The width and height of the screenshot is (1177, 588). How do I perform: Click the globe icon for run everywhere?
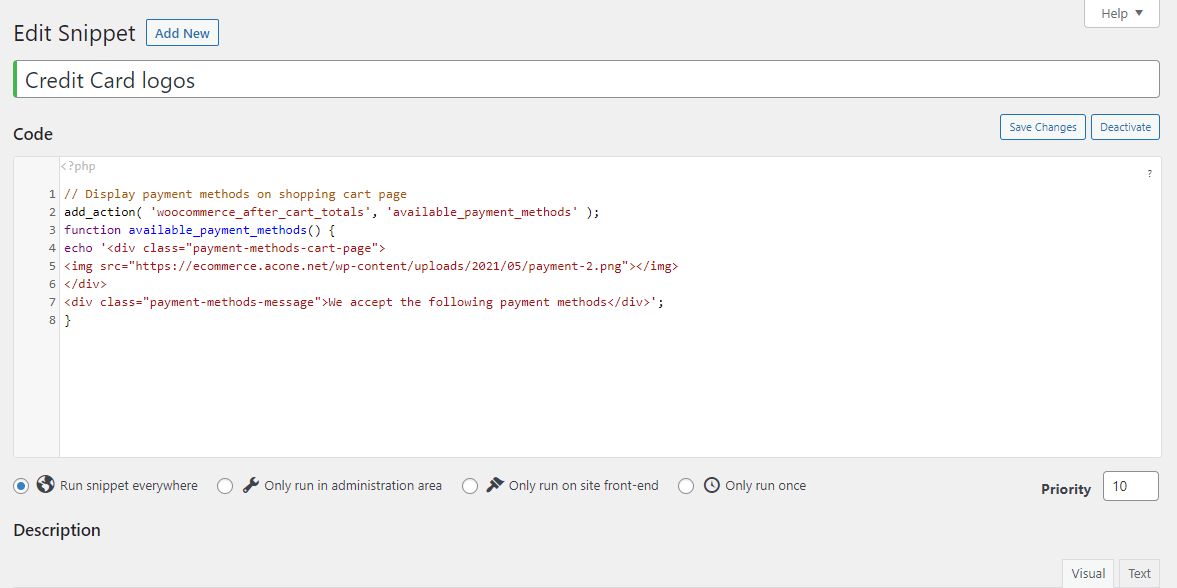coord(45,485)
